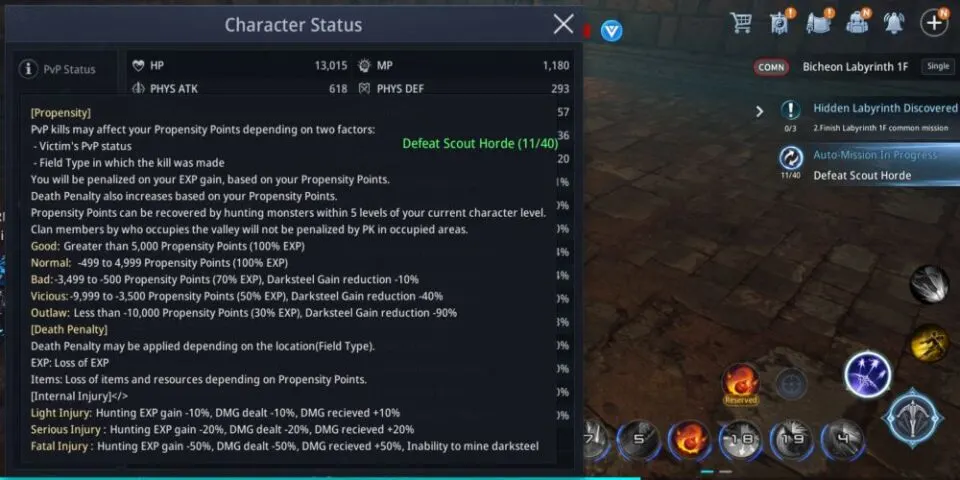Screen dimensions: 960x480
Task: Tap the main crossbow attack button
Action: (913, 418)
